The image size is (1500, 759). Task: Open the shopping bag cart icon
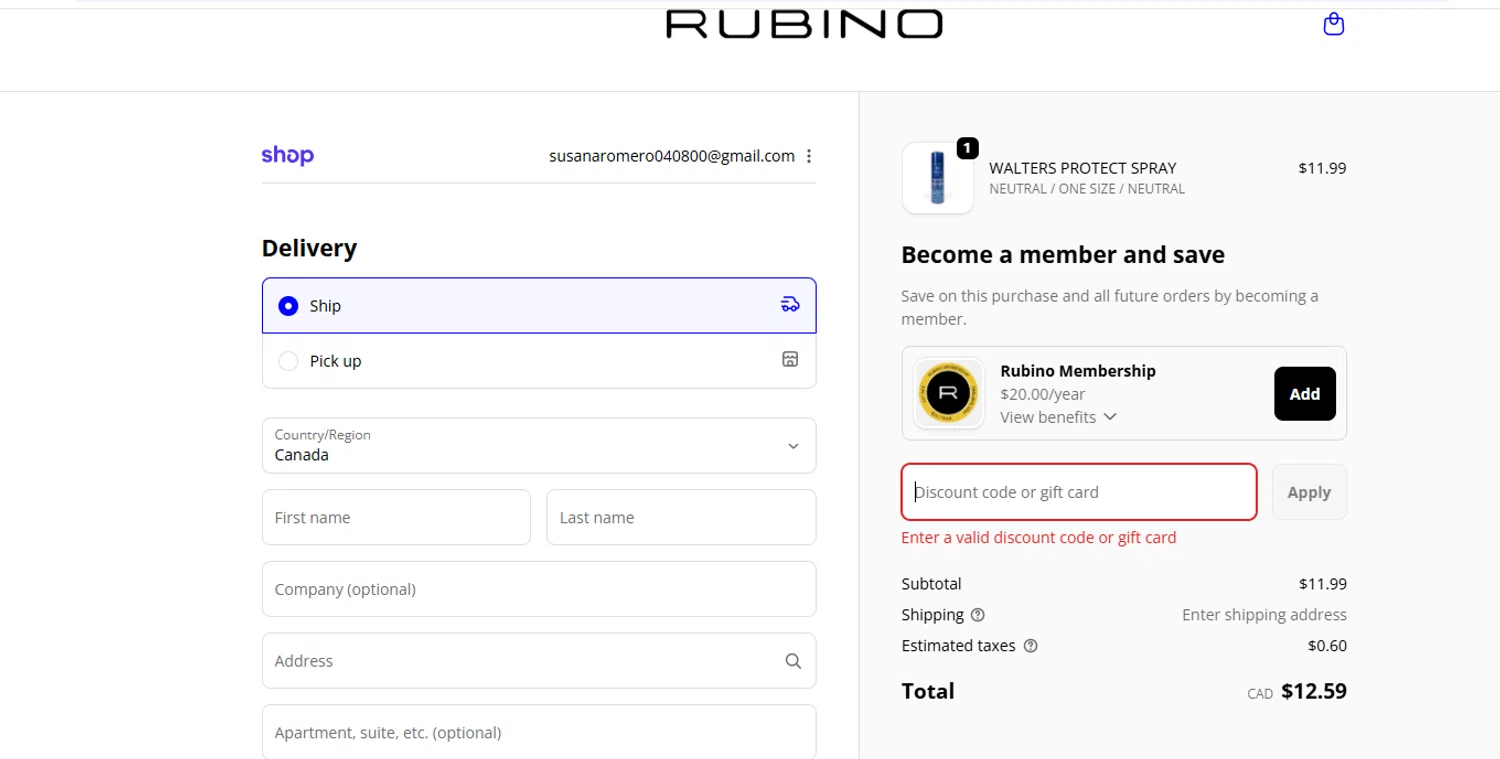coord(1333,24)
